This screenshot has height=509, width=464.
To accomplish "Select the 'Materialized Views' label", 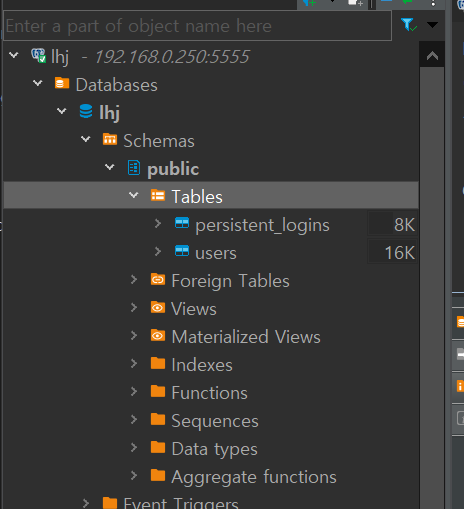I will 246,337.
